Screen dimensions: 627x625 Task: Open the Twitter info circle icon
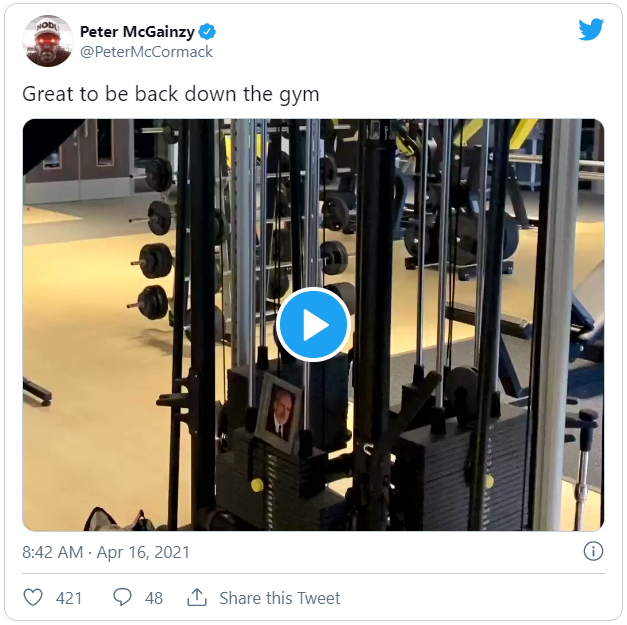tap(593, 551)
